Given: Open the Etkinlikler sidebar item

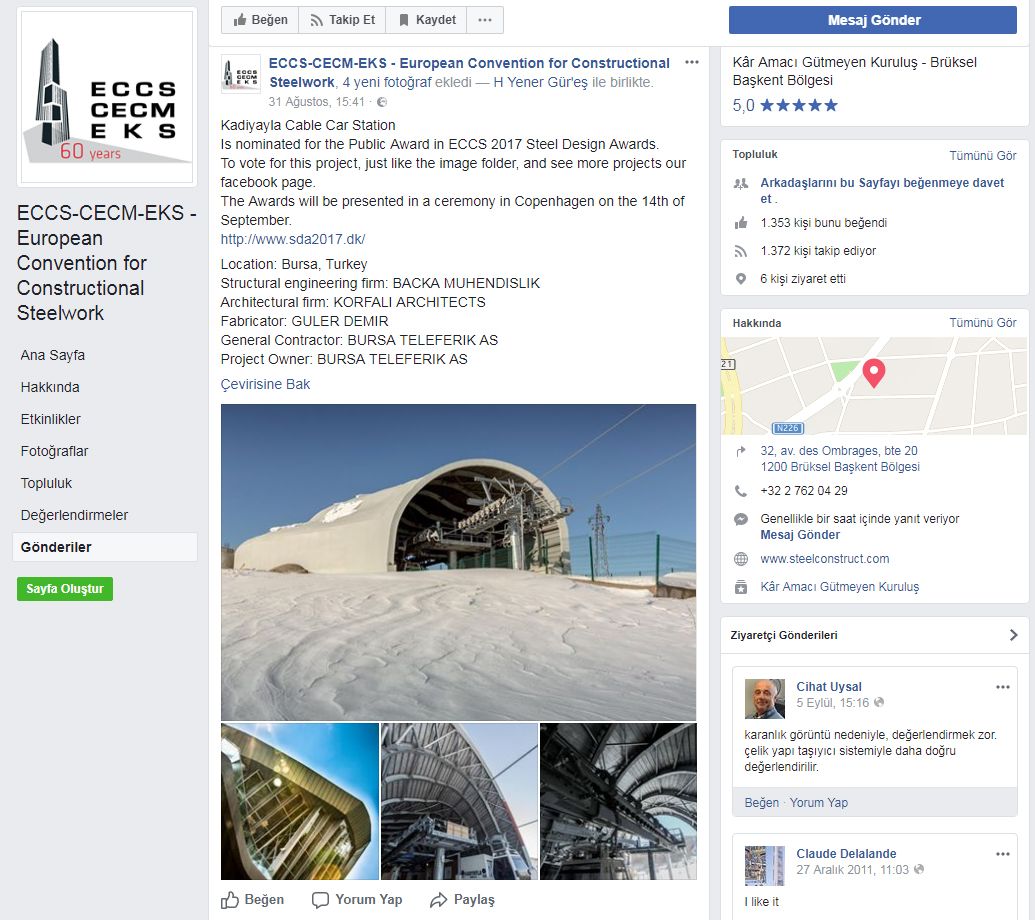Looking at the screenshot, I should tap(51, 419).
